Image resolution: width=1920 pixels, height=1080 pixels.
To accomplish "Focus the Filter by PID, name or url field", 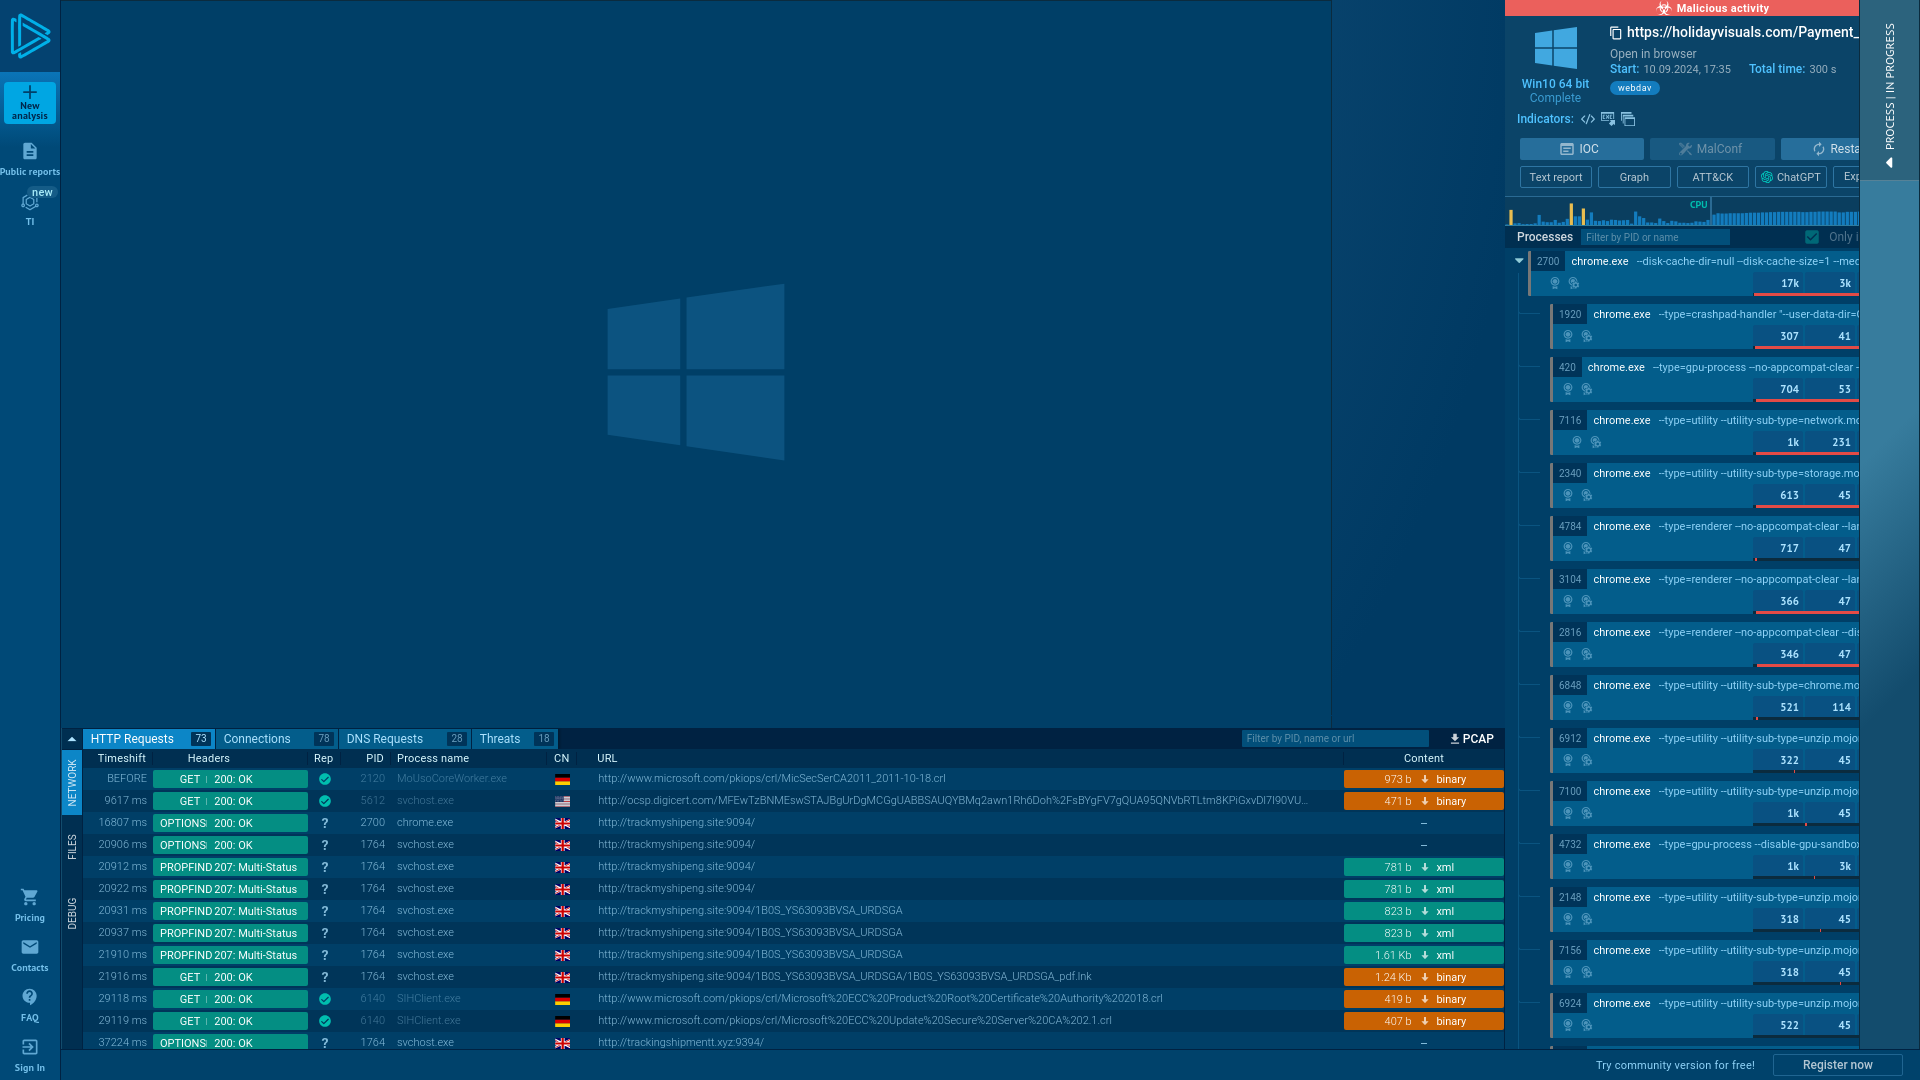I will (1335, 739).
